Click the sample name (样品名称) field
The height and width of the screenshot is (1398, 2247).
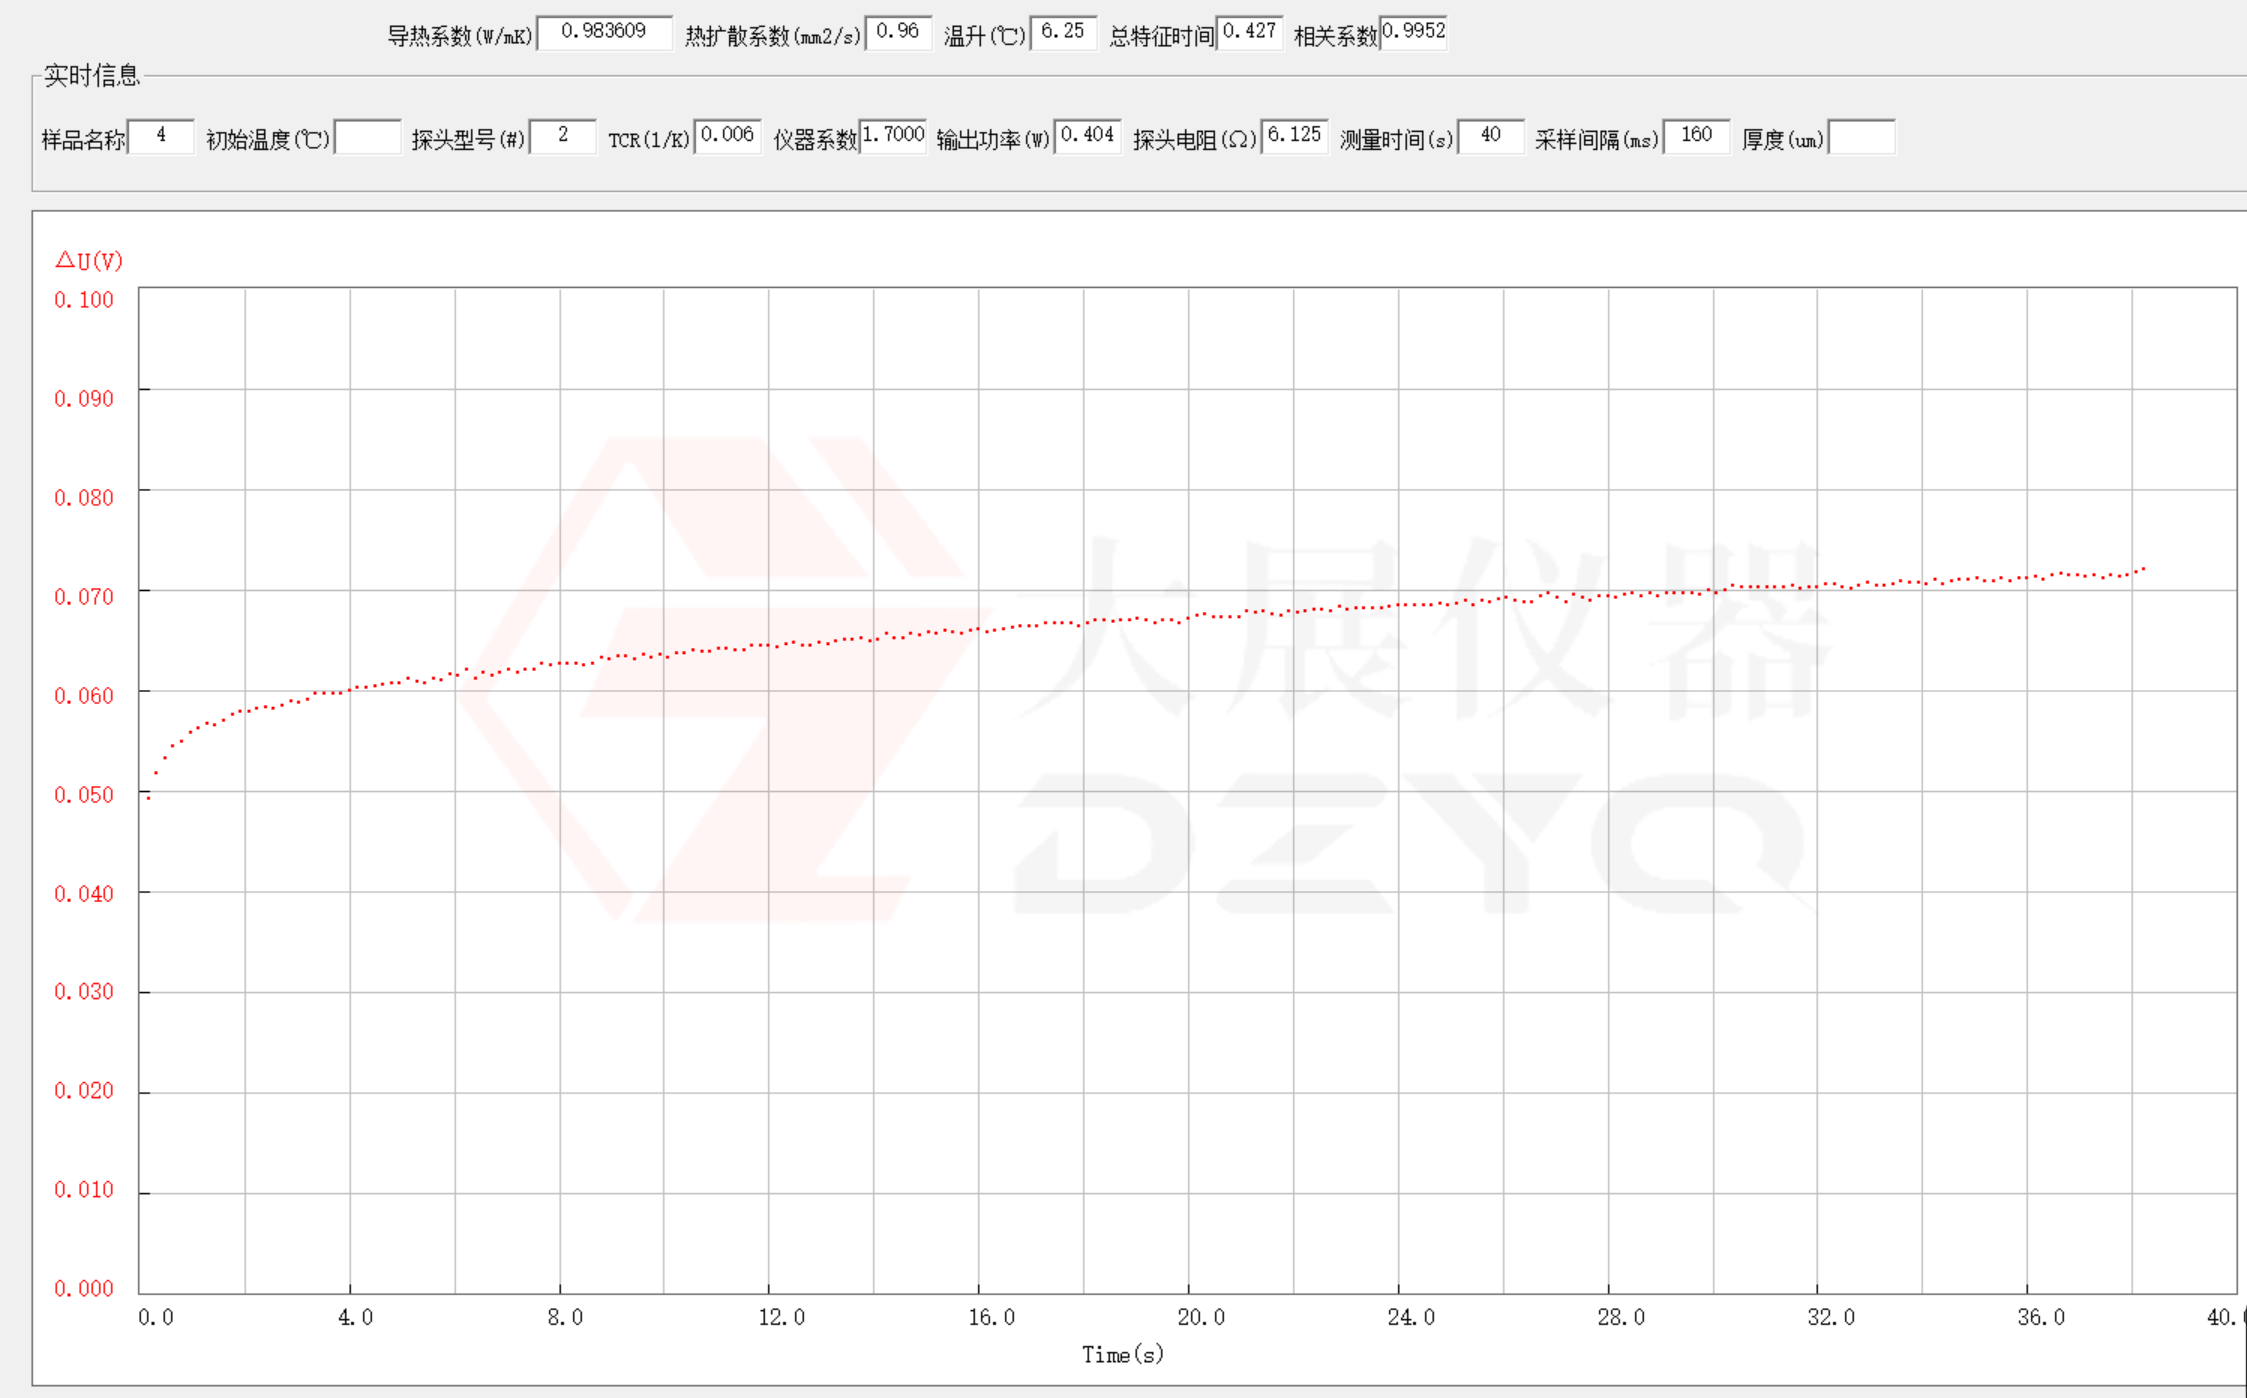tap(161, 136)
